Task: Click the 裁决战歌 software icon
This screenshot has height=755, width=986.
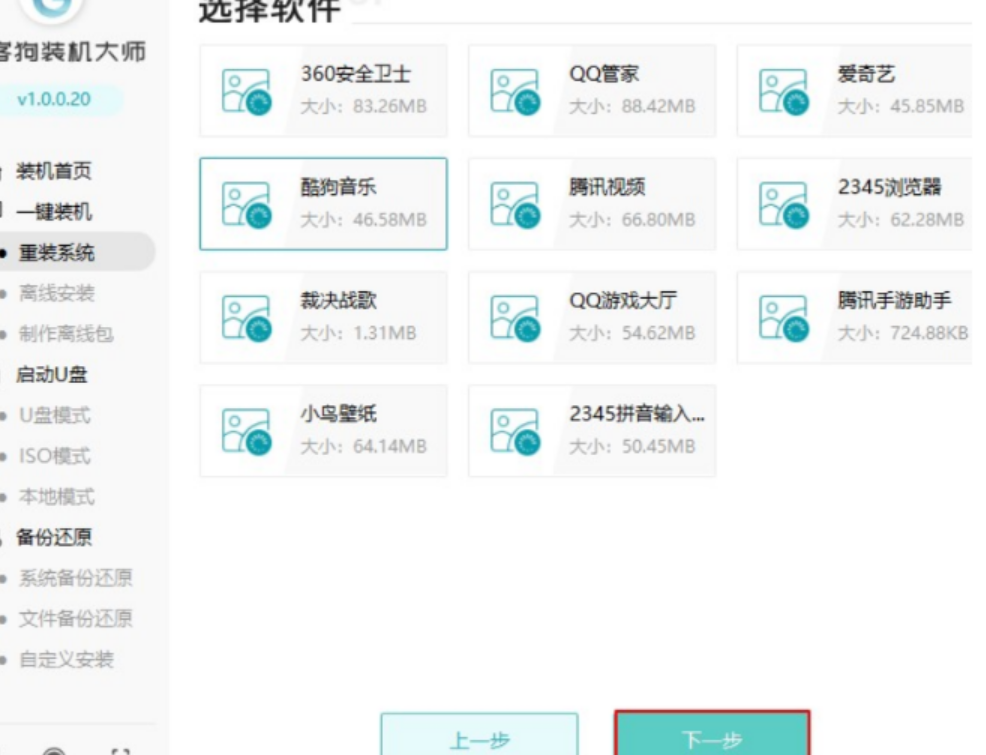Action: click(246, 318)
